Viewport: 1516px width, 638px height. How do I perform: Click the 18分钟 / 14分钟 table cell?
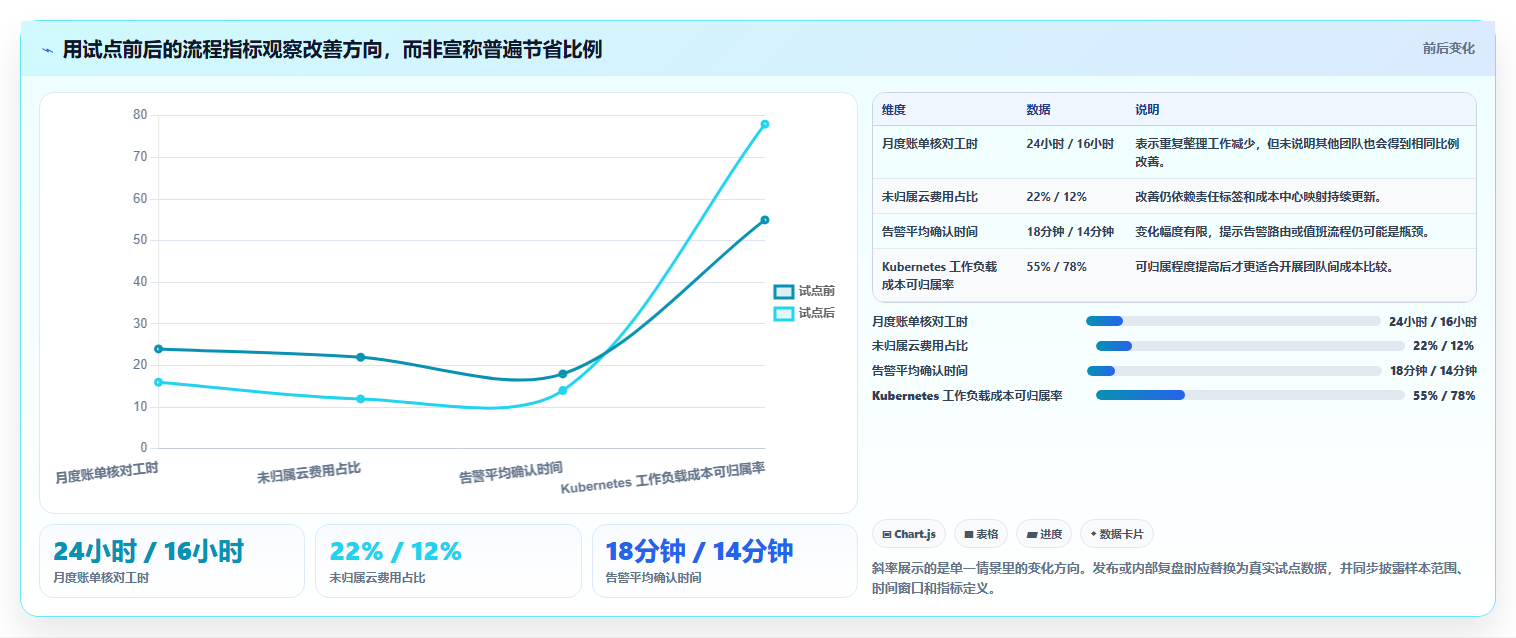pyautogui.click(x=1070, y=232)
